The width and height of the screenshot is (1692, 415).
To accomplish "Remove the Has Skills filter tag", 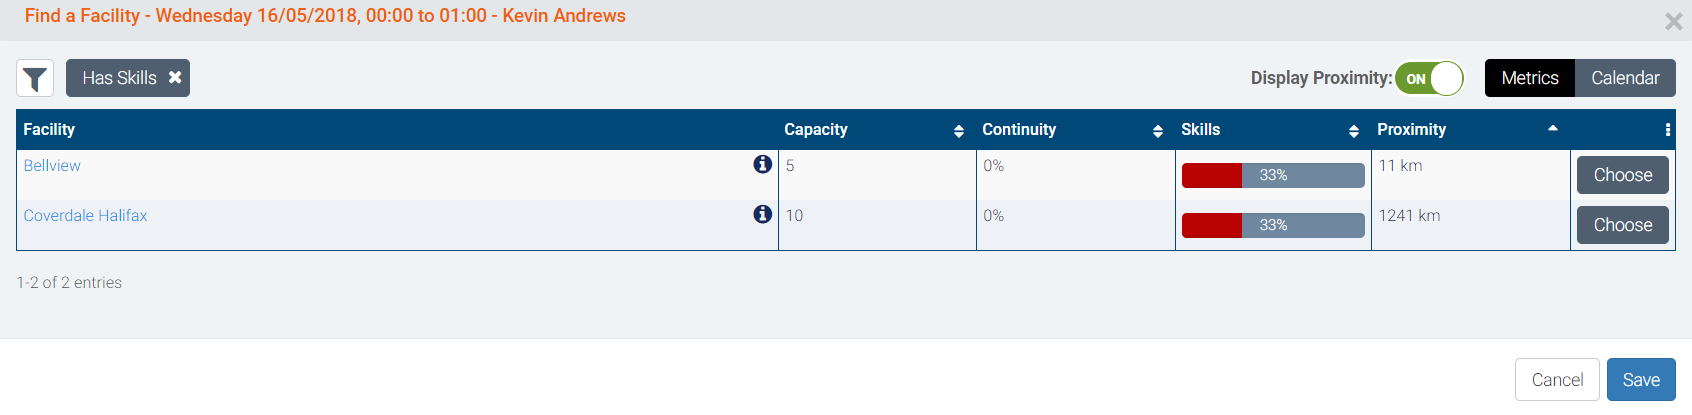I will pos(175,77).
